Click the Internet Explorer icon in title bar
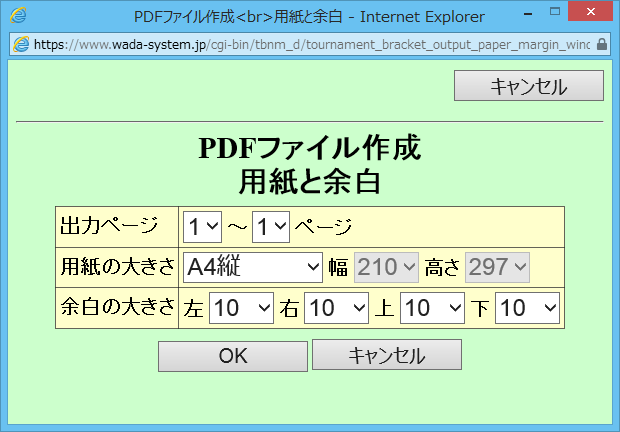 (x=18, y=15)
